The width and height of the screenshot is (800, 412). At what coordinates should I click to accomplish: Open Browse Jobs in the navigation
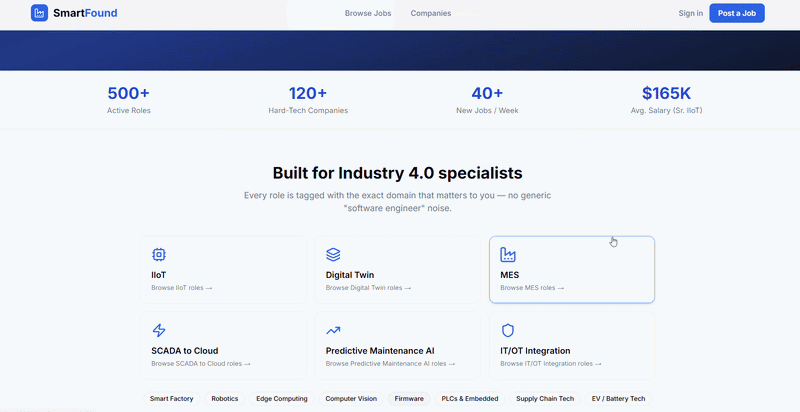click(368, 13)
